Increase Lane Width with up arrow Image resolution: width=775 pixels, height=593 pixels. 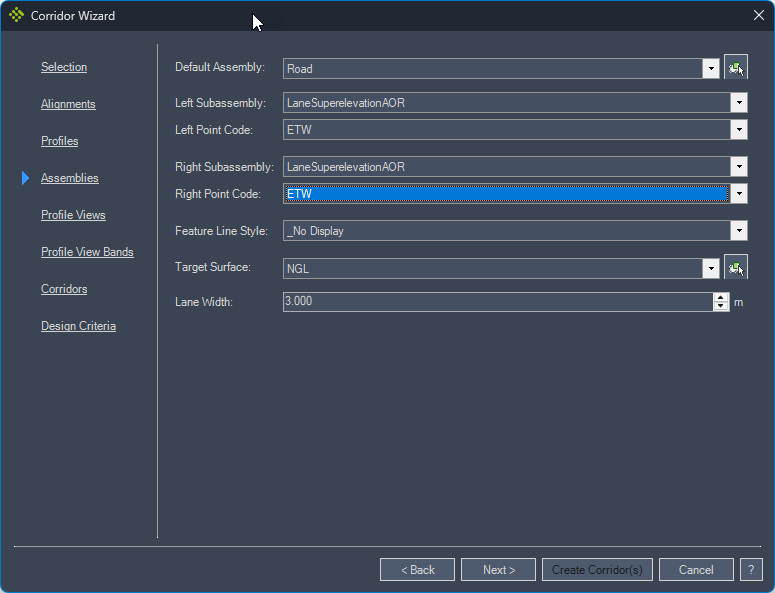click(721, 297)
